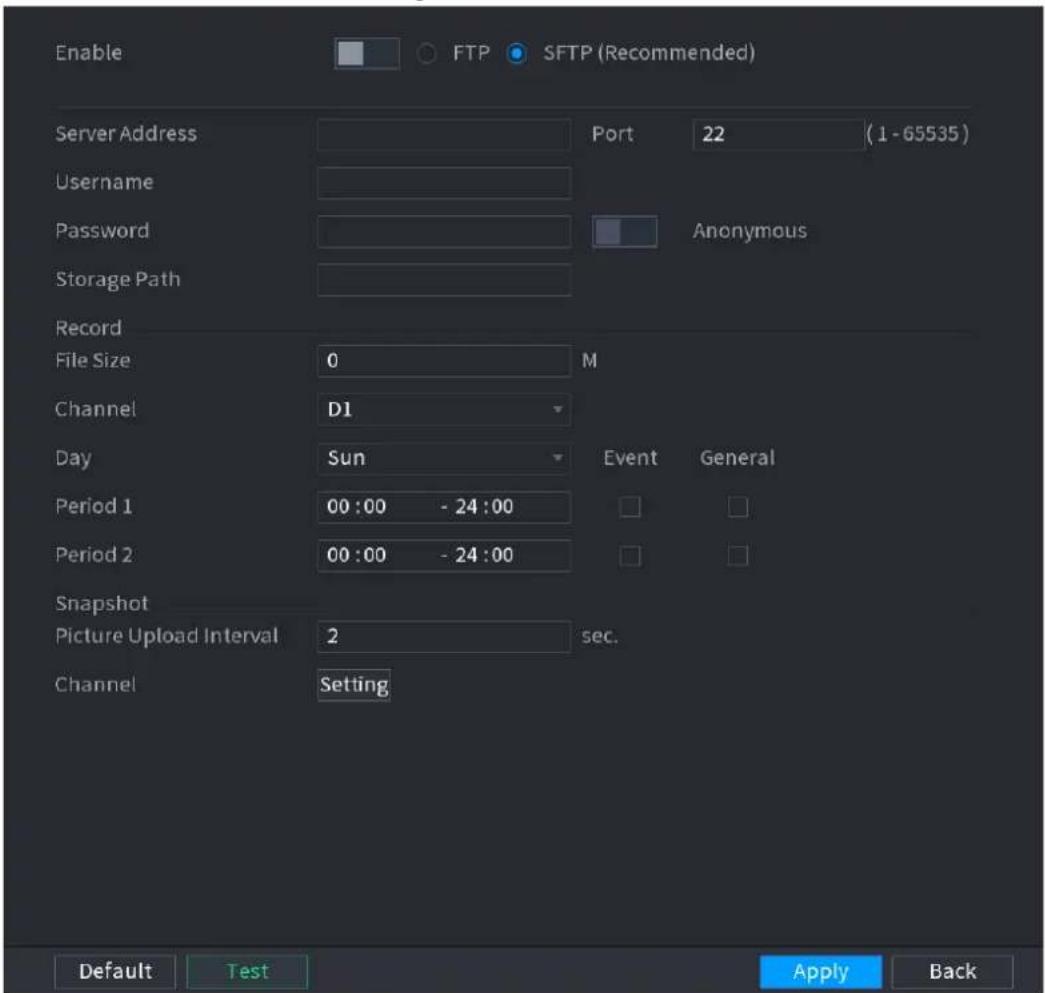Select the FTP radio button
Screen dimensions: 1045x993
427,53
